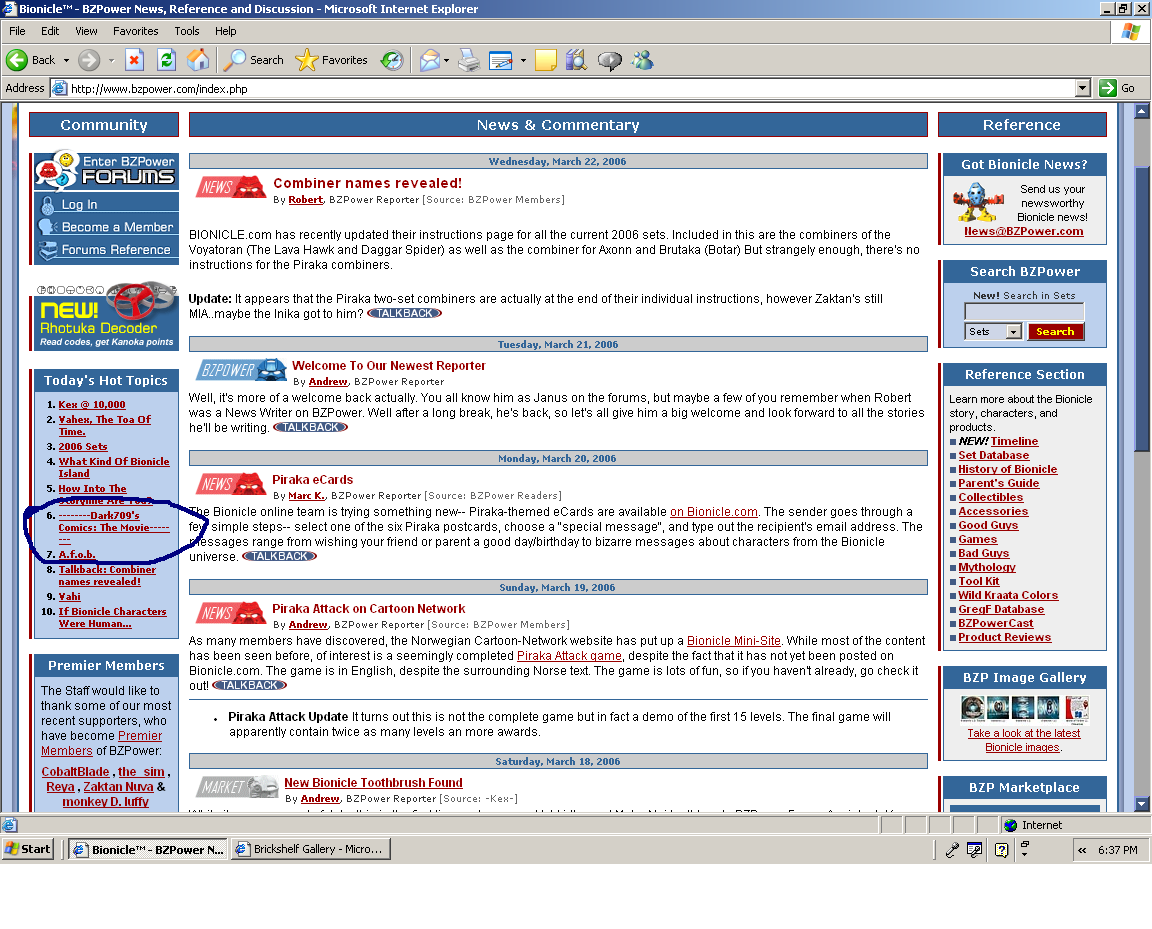Click the Go button beside address bar

tap(1117, 88)
